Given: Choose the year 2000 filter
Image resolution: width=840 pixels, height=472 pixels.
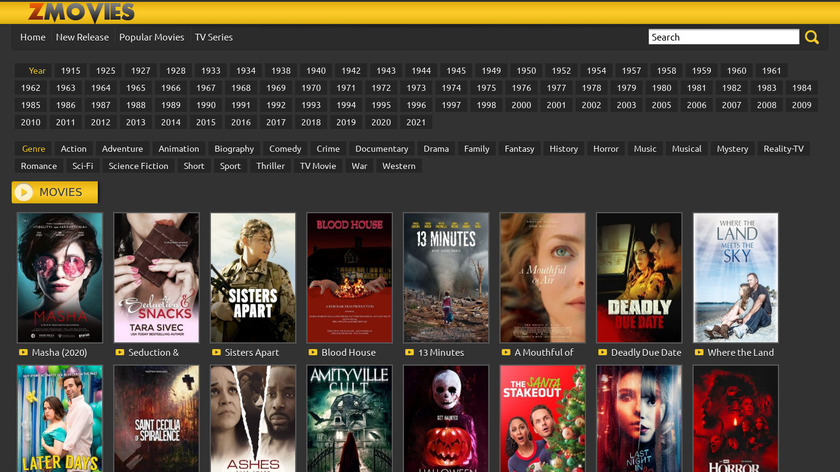Looking at the screenshot, I should point(521,105).
